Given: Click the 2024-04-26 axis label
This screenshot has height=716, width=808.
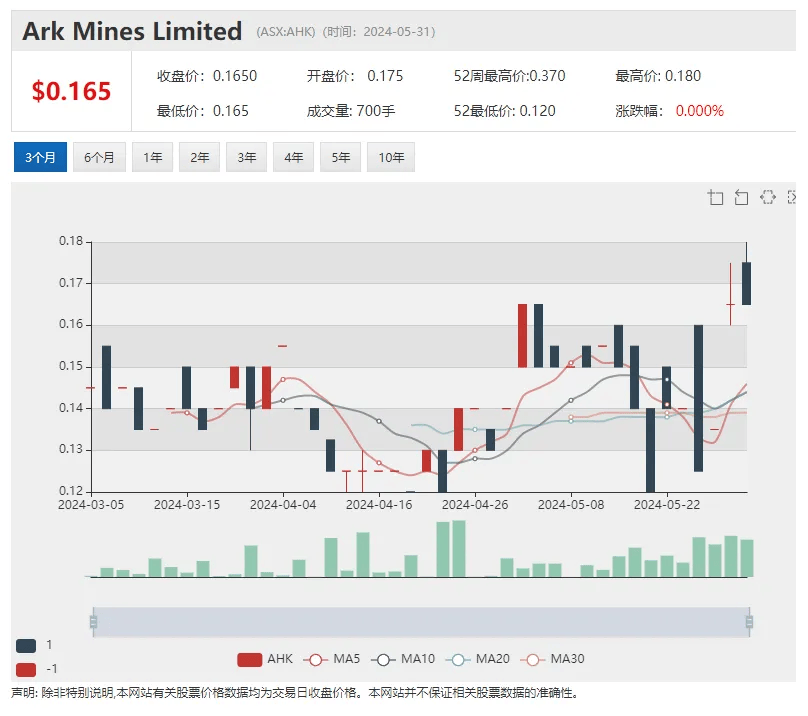Looking at the screenshot, I should tap(475, 505).
